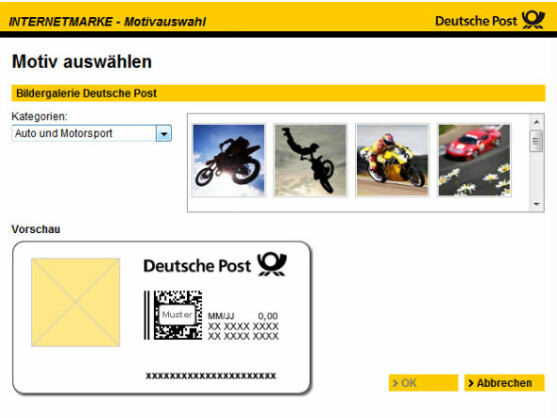Click the Muster data matrix code in preview
Image resolution: width=557 pixels, height=418 pixels.
[178, 315]
